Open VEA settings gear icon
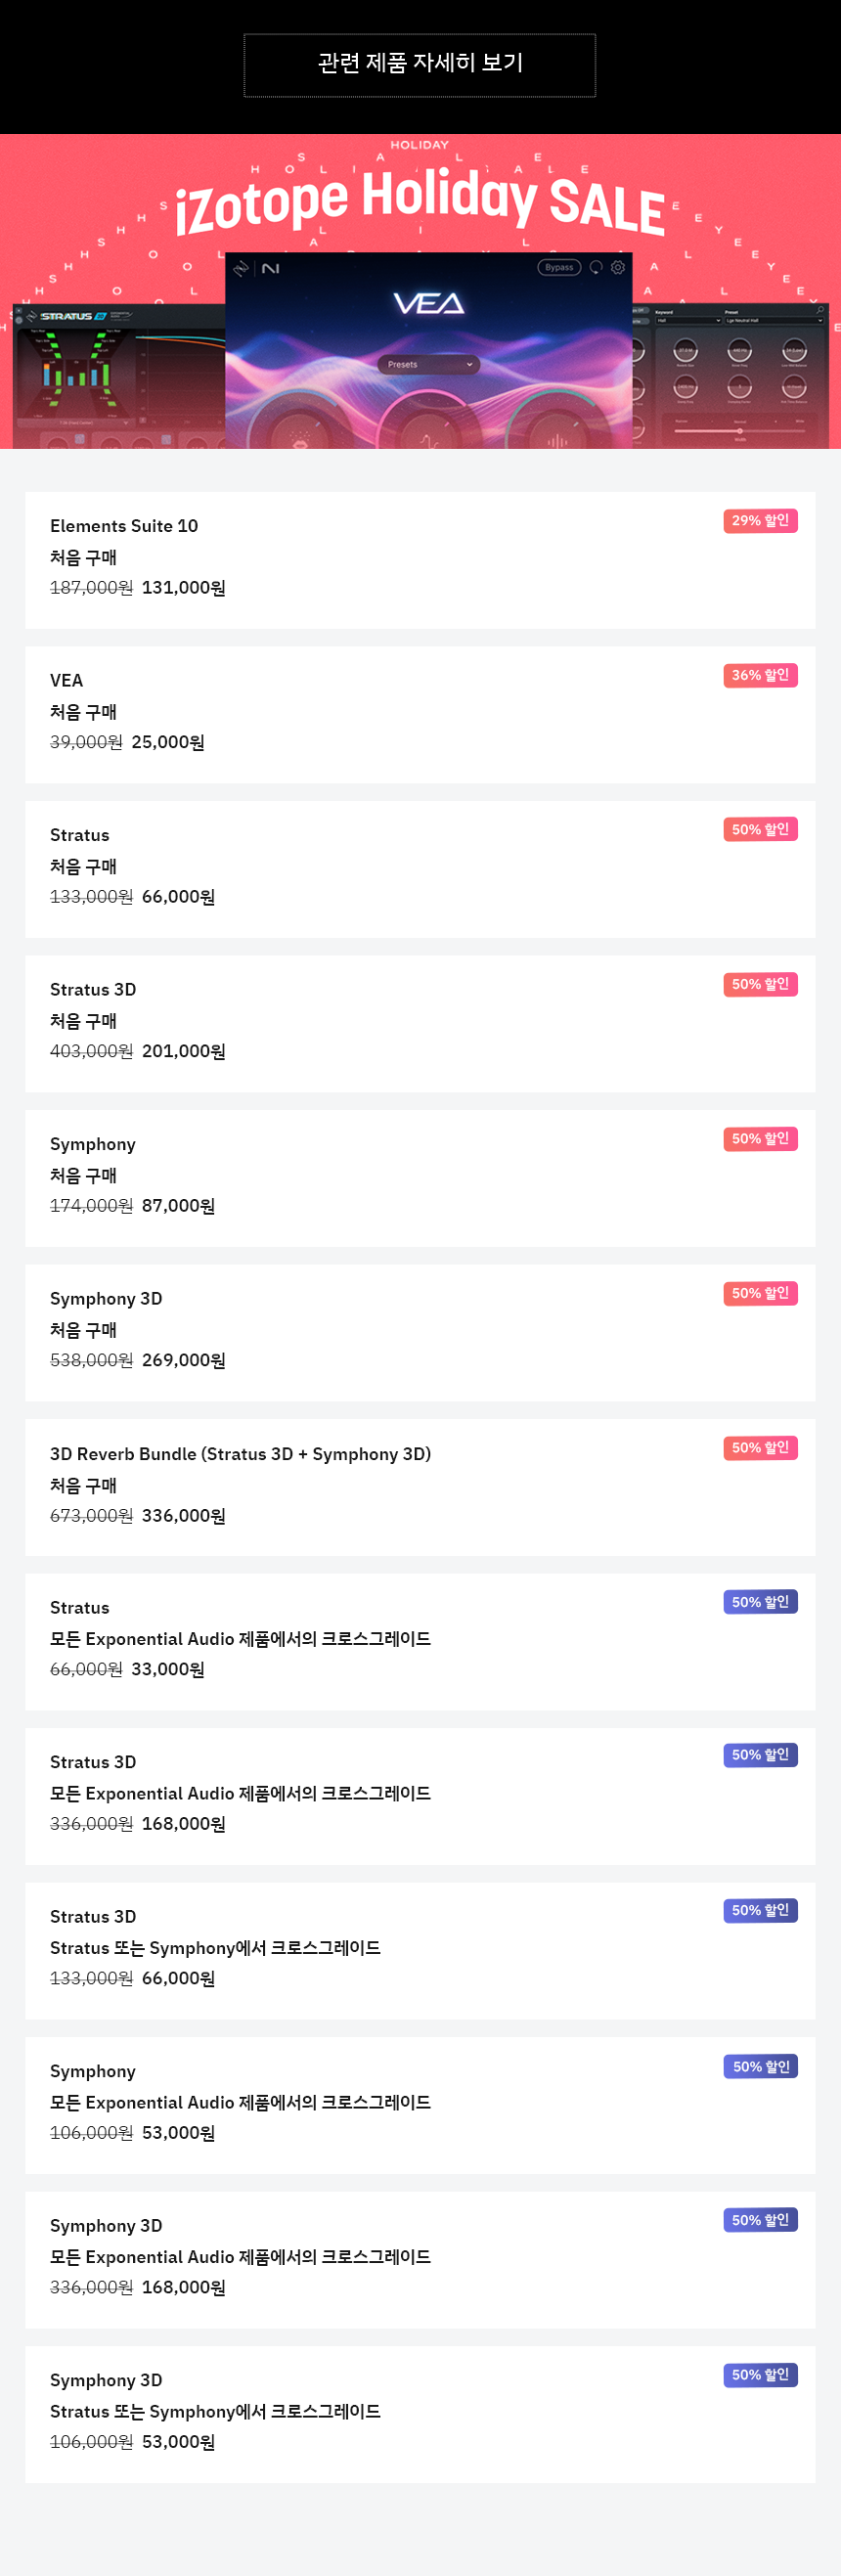 coord(618,267)
